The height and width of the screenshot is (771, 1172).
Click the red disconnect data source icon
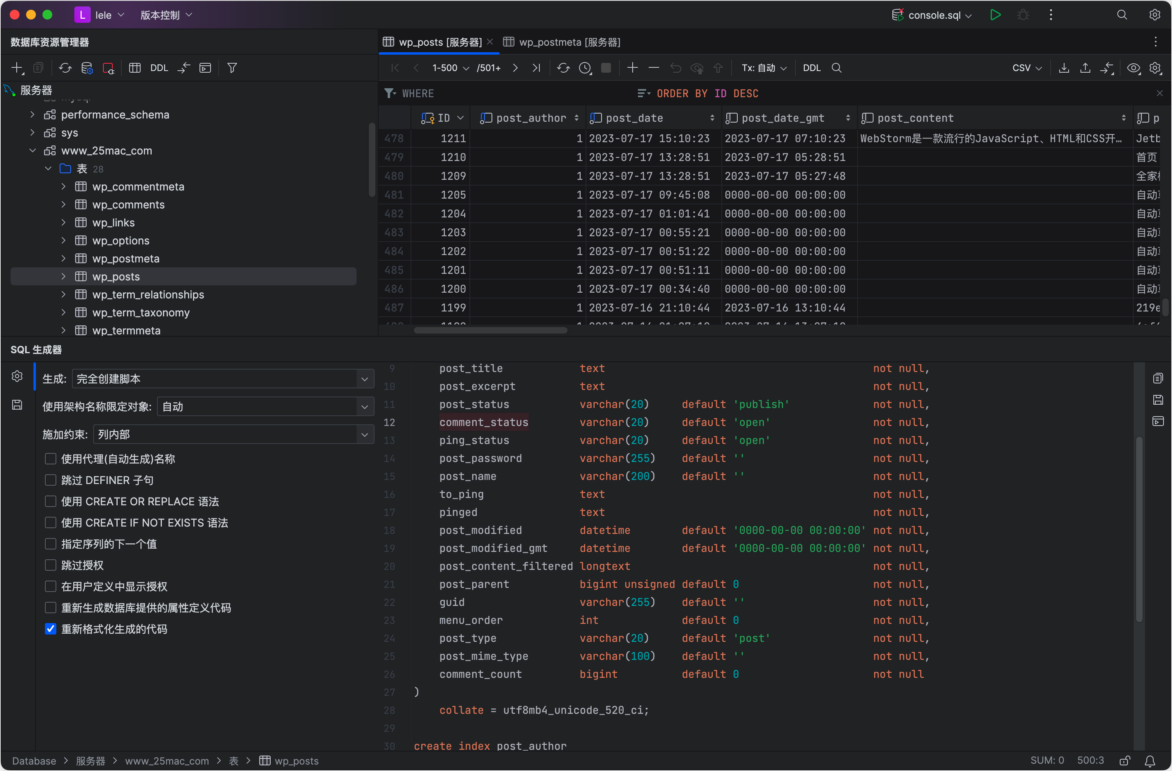pos(108,68)
